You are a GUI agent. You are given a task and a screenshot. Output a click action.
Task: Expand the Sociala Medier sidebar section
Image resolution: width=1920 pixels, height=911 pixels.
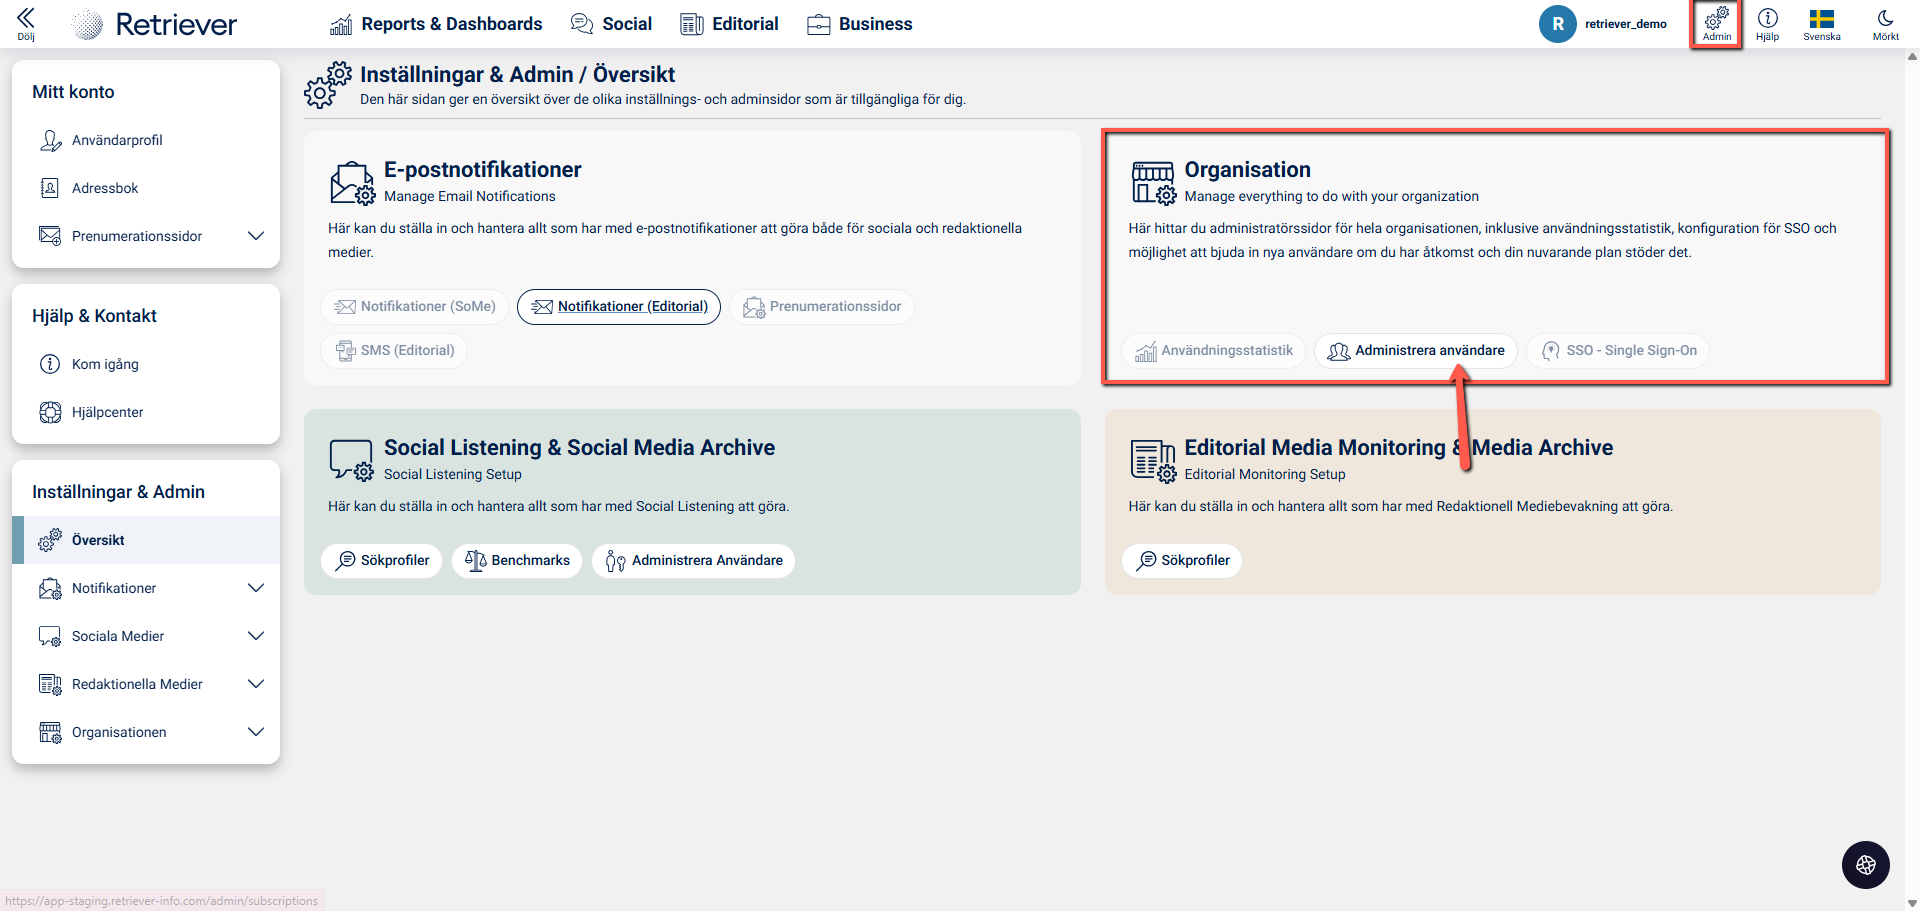(256, 636)
